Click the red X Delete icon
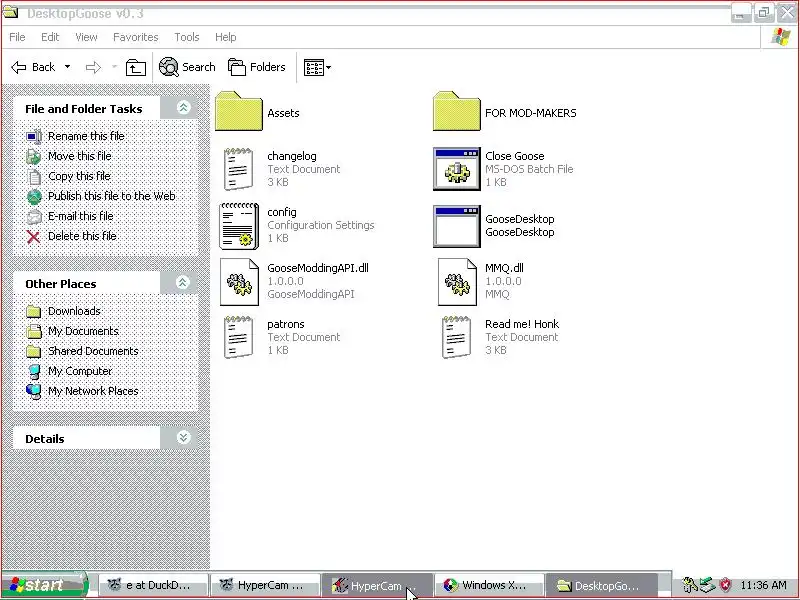The height and width of the screenshot is (600, 800). click(x=34, y=237)
